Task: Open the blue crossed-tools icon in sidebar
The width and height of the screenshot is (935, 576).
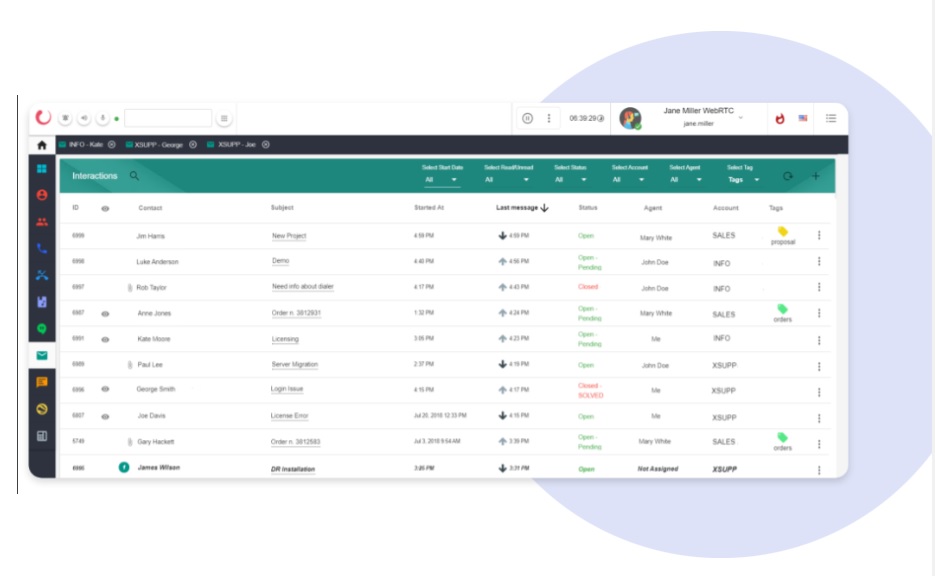Action: click(42, 275)
